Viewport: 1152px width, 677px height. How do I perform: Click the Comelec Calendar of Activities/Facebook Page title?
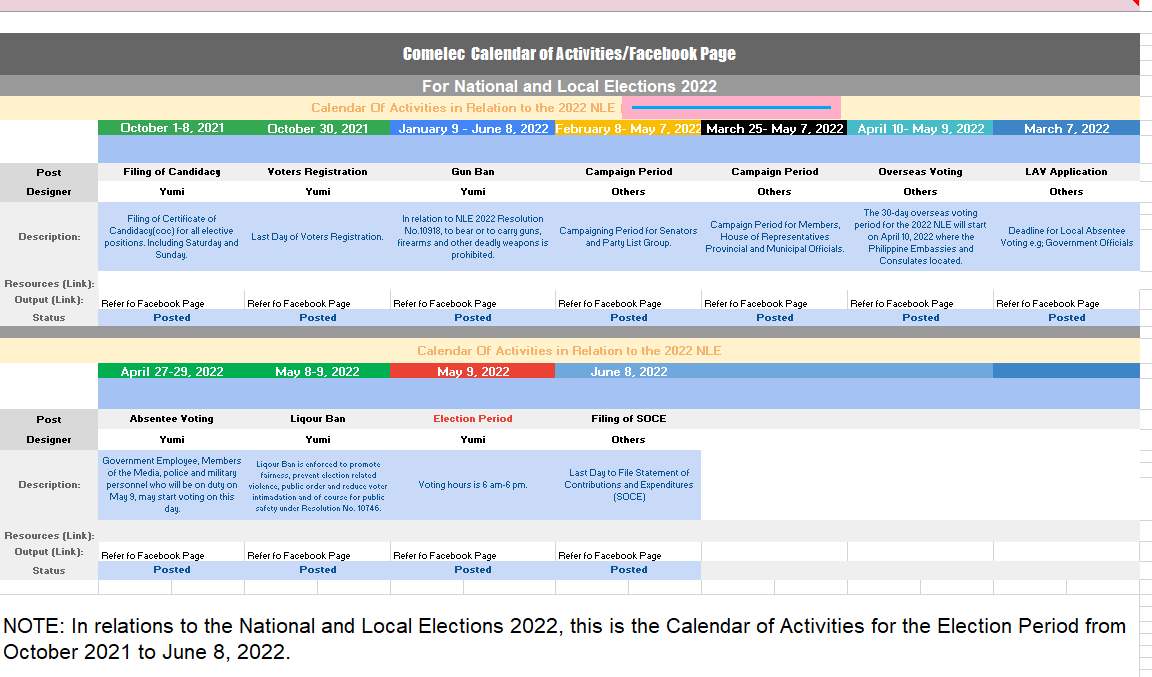569,54
